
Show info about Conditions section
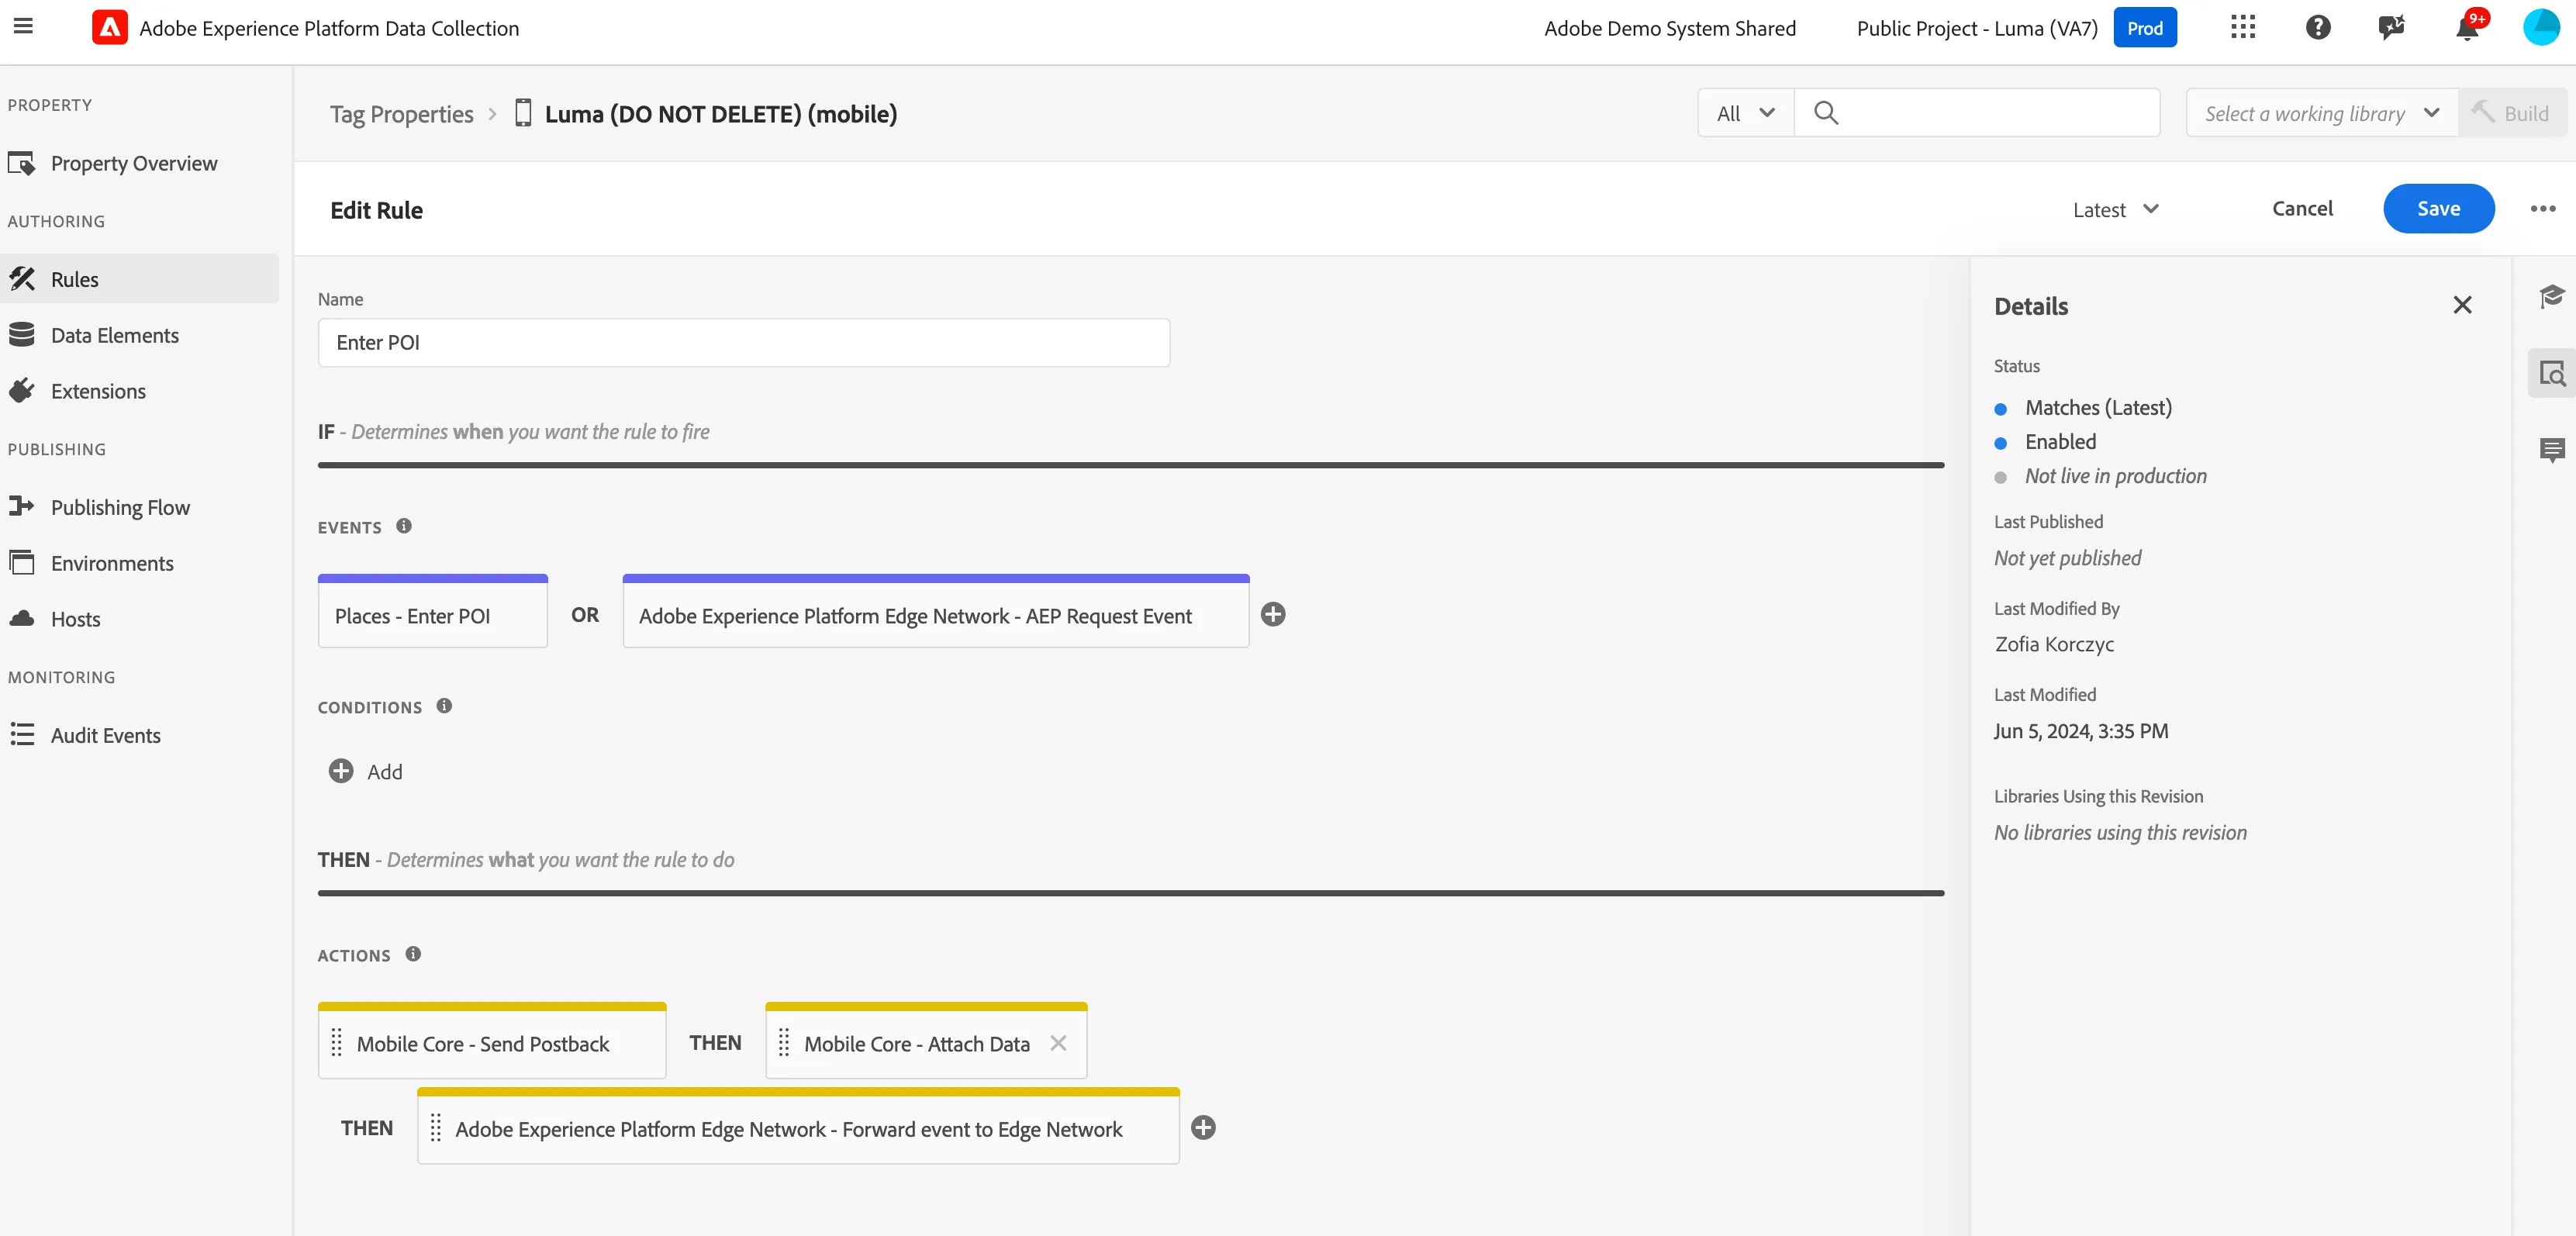click(x=444, y=706)
